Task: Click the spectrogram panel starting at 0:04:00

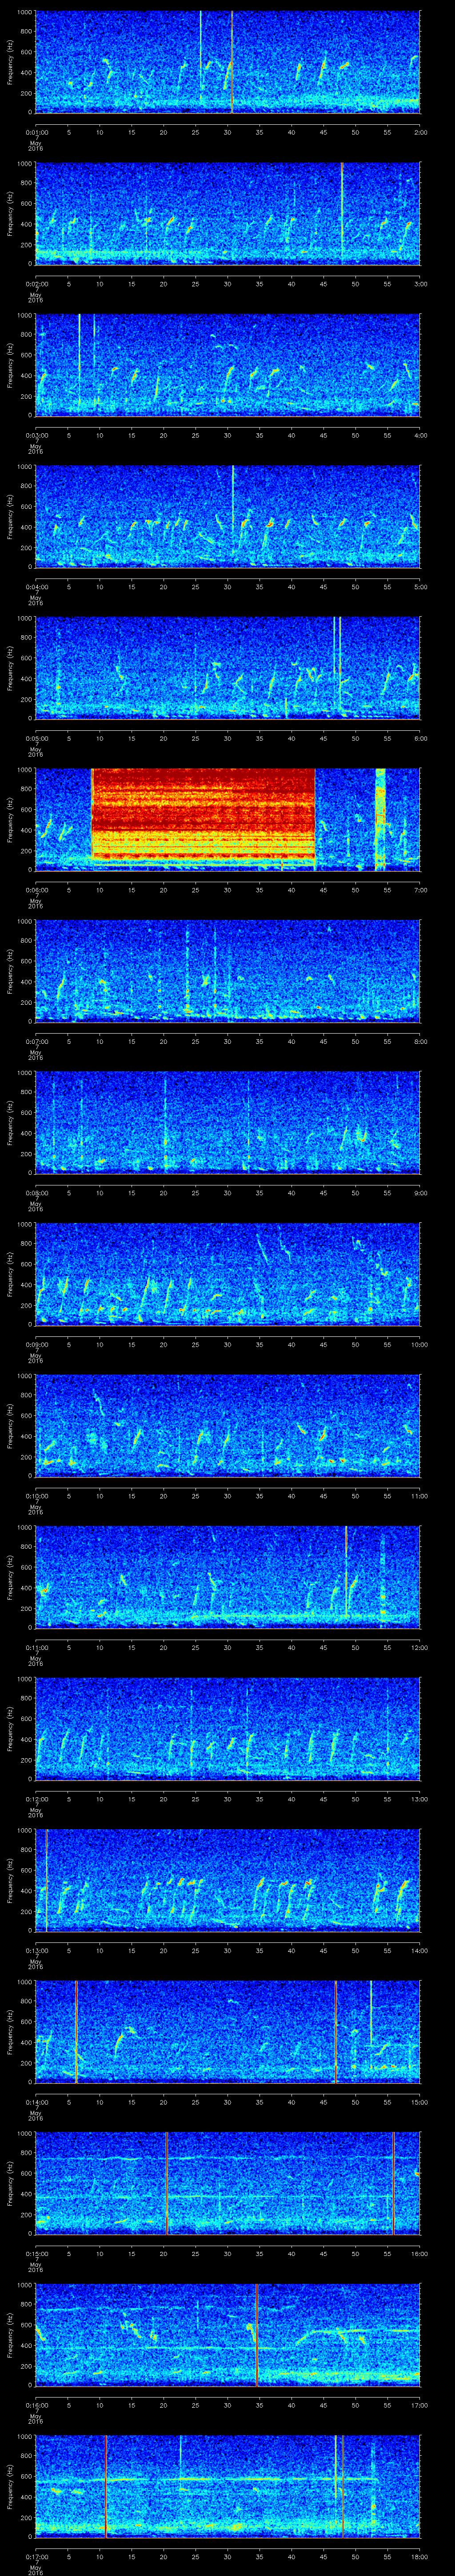Action: pos(228,516)
